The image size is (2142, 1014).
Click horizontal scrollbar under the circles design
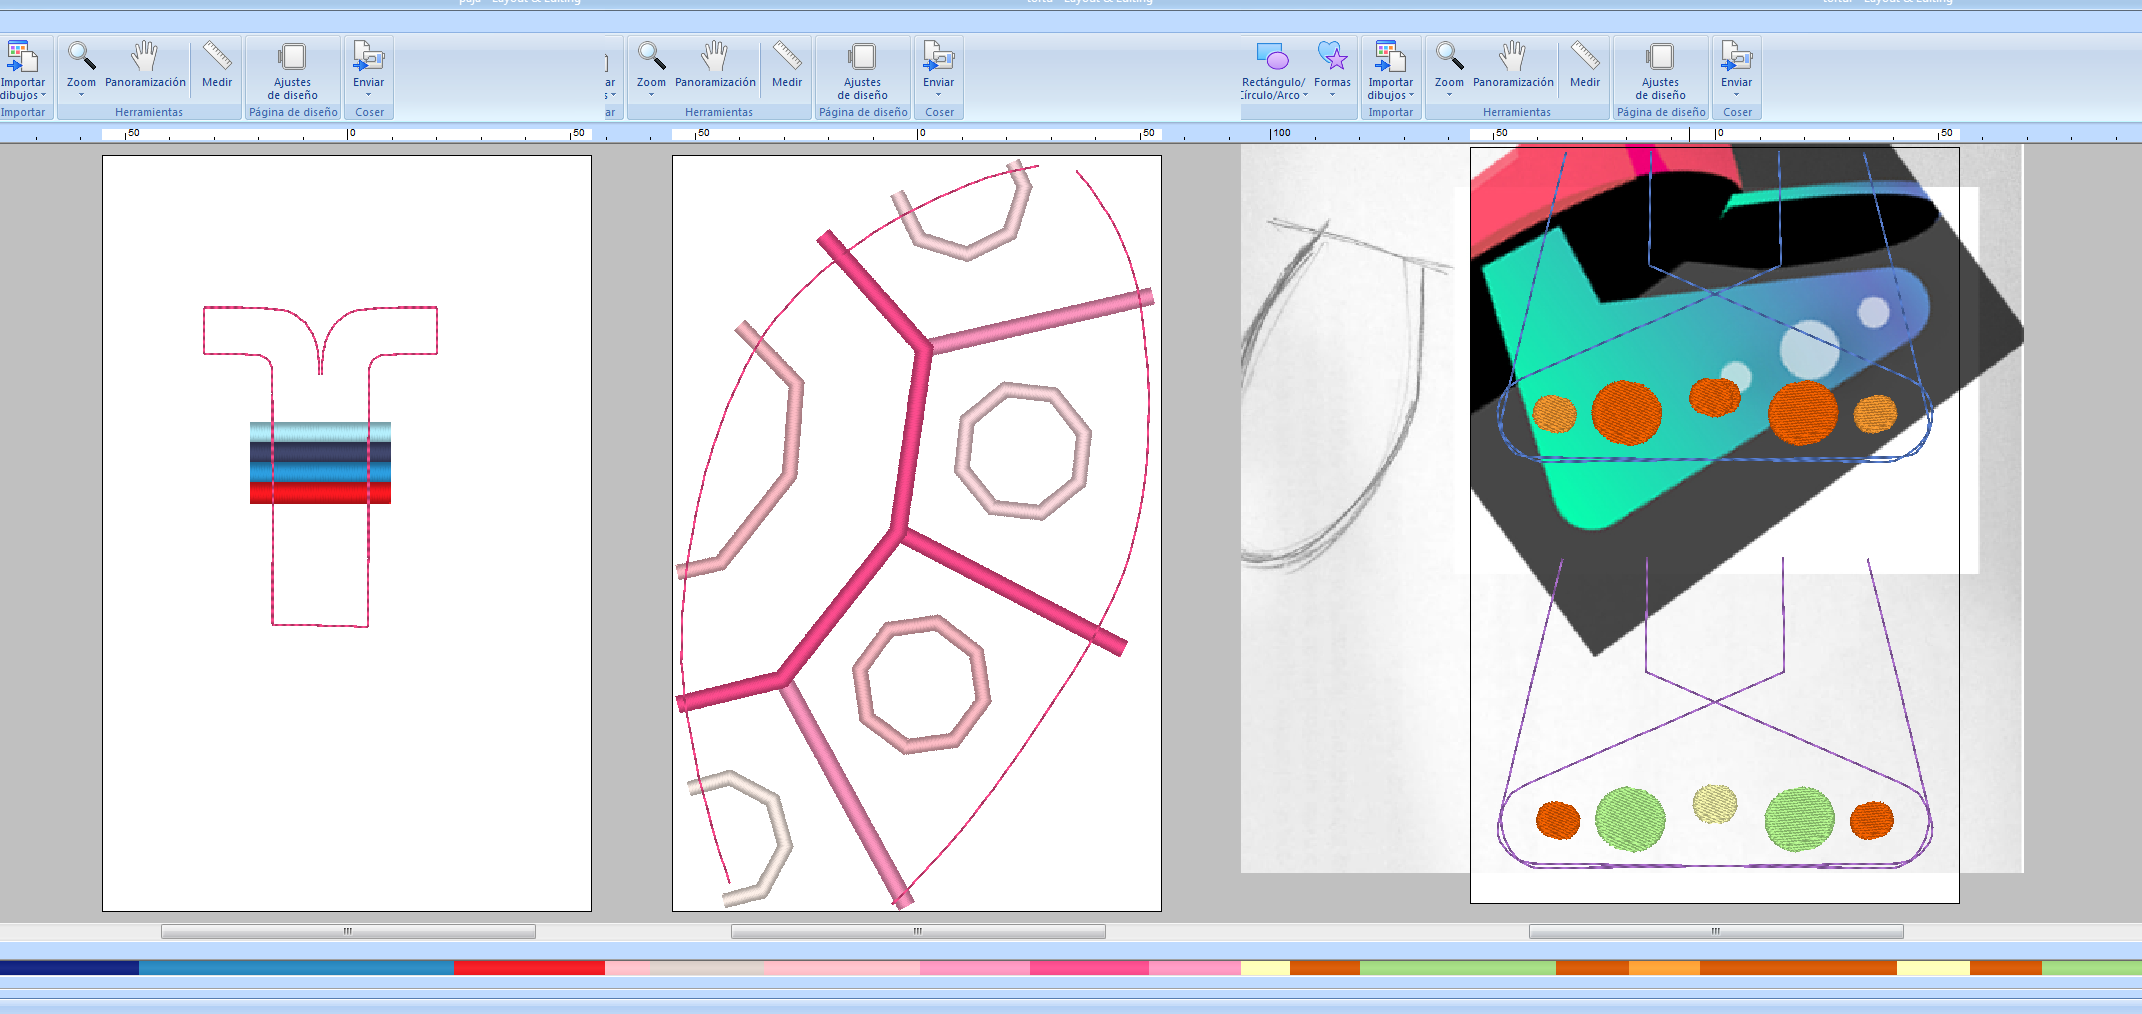(1716, 931)
